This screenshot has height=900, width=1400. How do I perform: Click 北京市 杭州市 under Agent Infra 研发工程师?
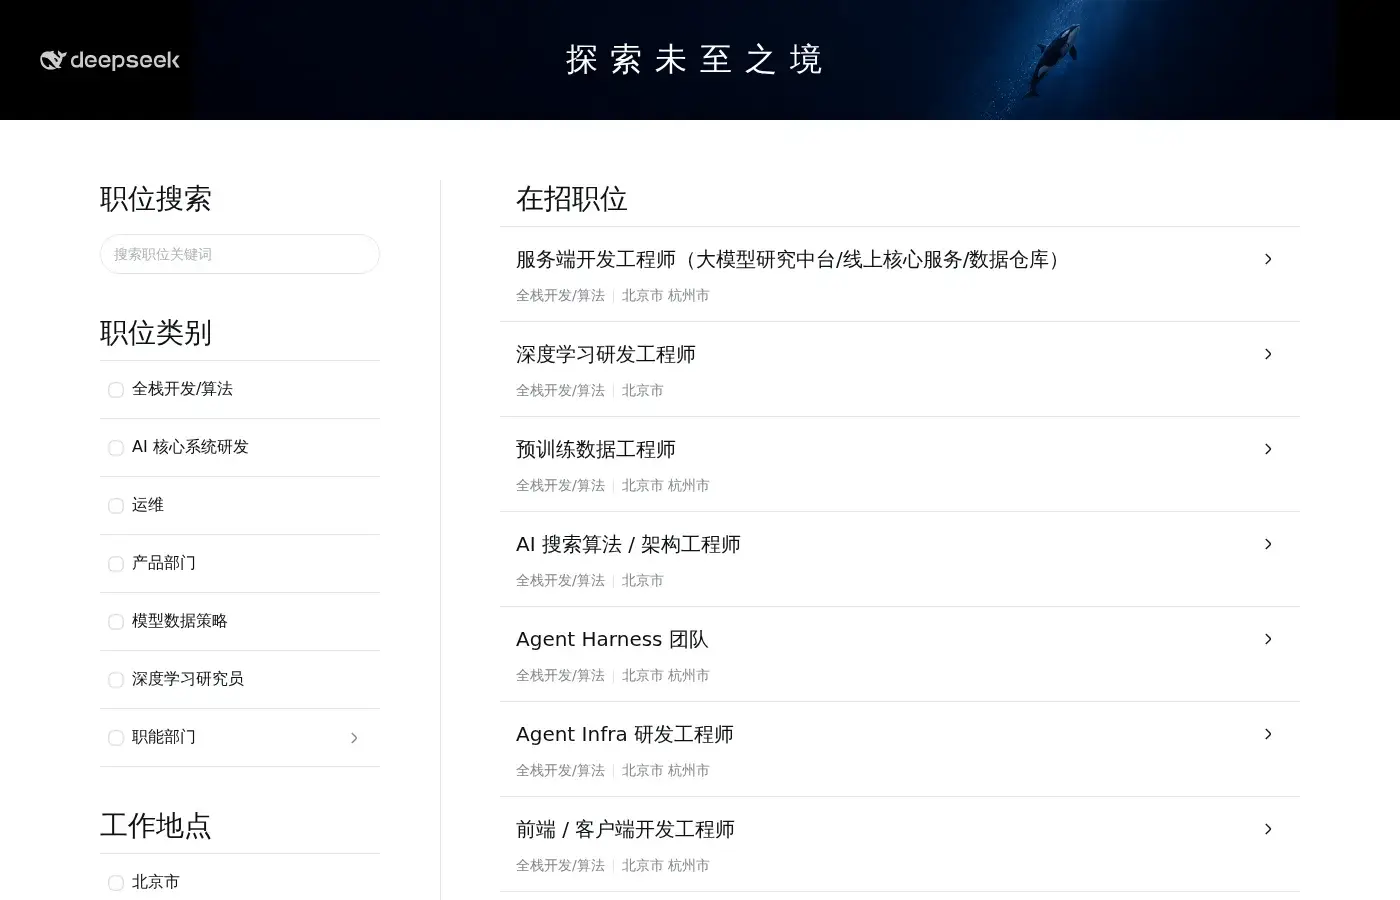[666, 770]
